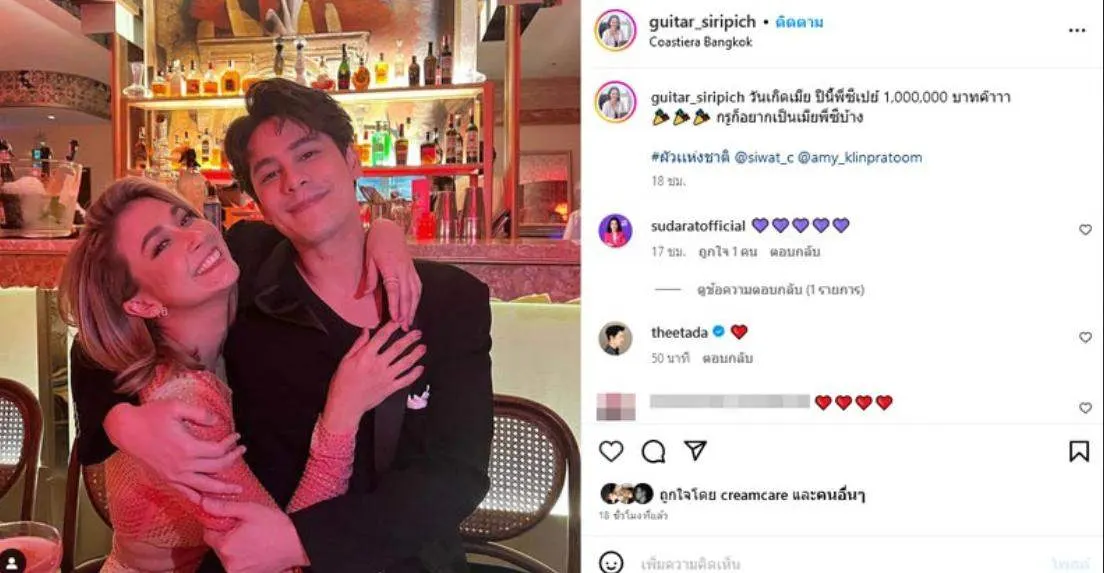Reply to theetada's comment
The height and width of the screenshot is (573, 1104).
[x=727, y=358]
